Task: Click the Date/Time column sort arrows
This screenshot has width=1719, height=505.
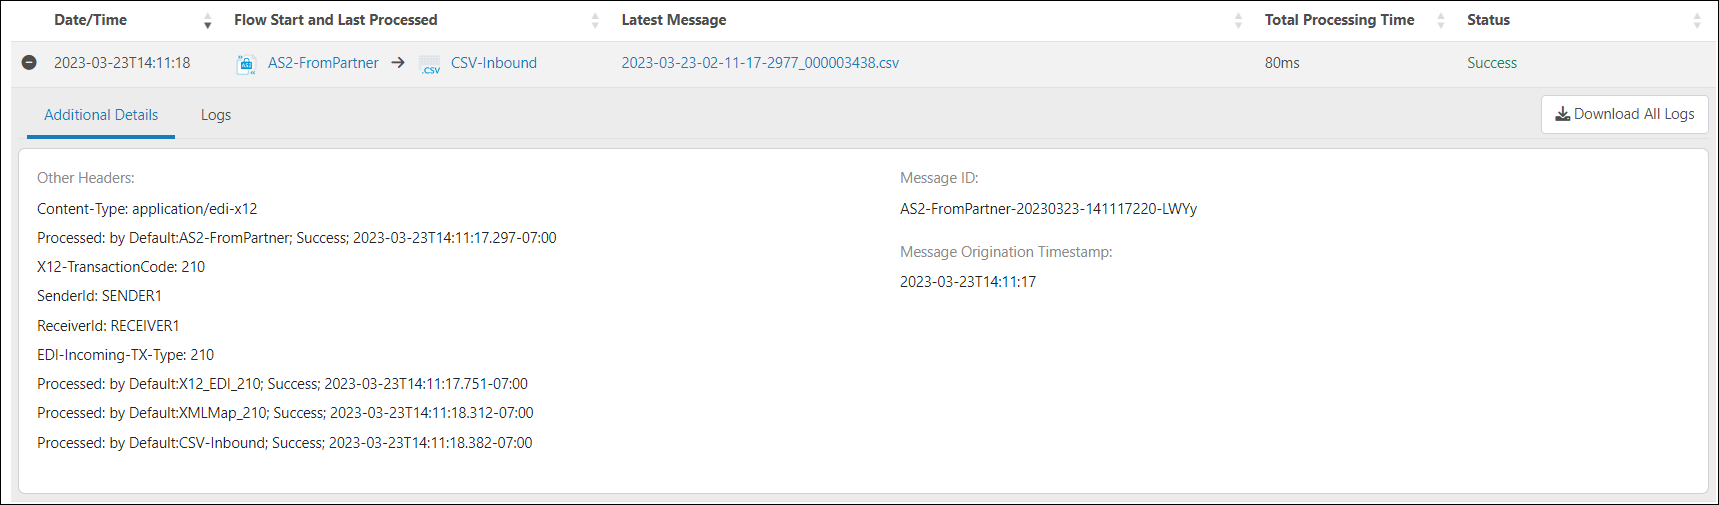Action: point(208,21)
